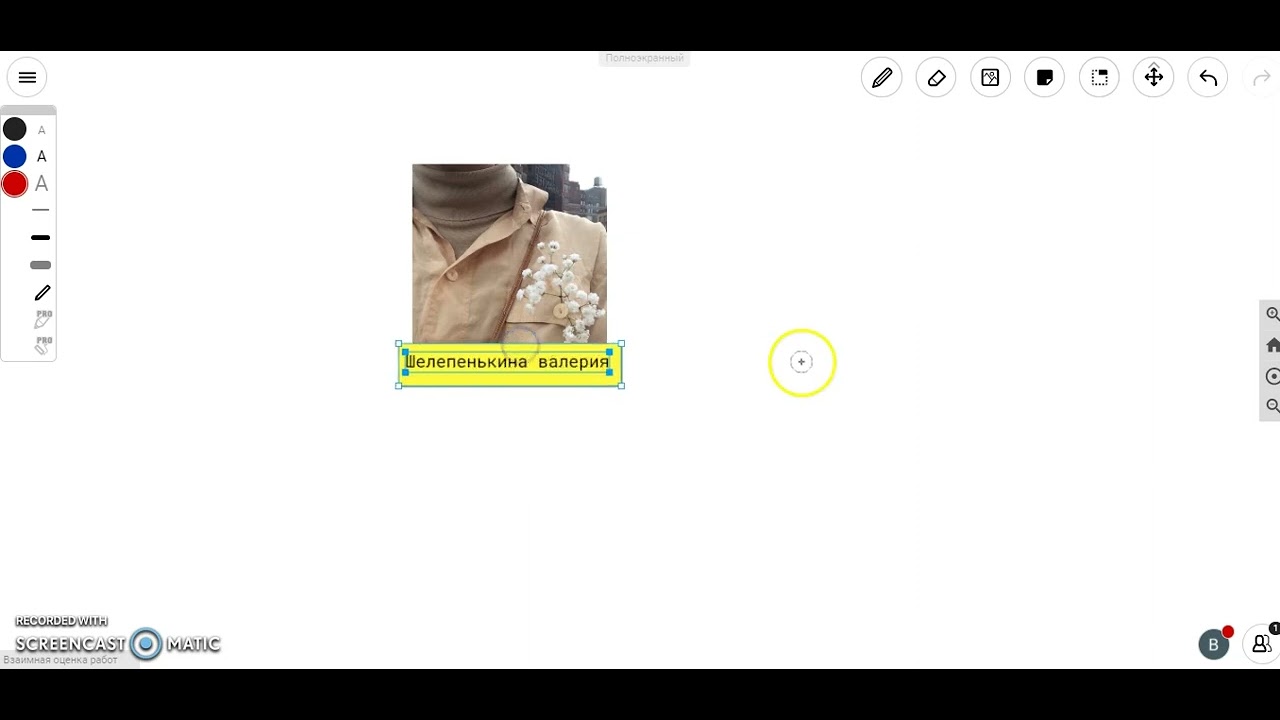The image size is (1280, 720).
Task: Pick the blue color swatch
Action: [x=14, y=156]
